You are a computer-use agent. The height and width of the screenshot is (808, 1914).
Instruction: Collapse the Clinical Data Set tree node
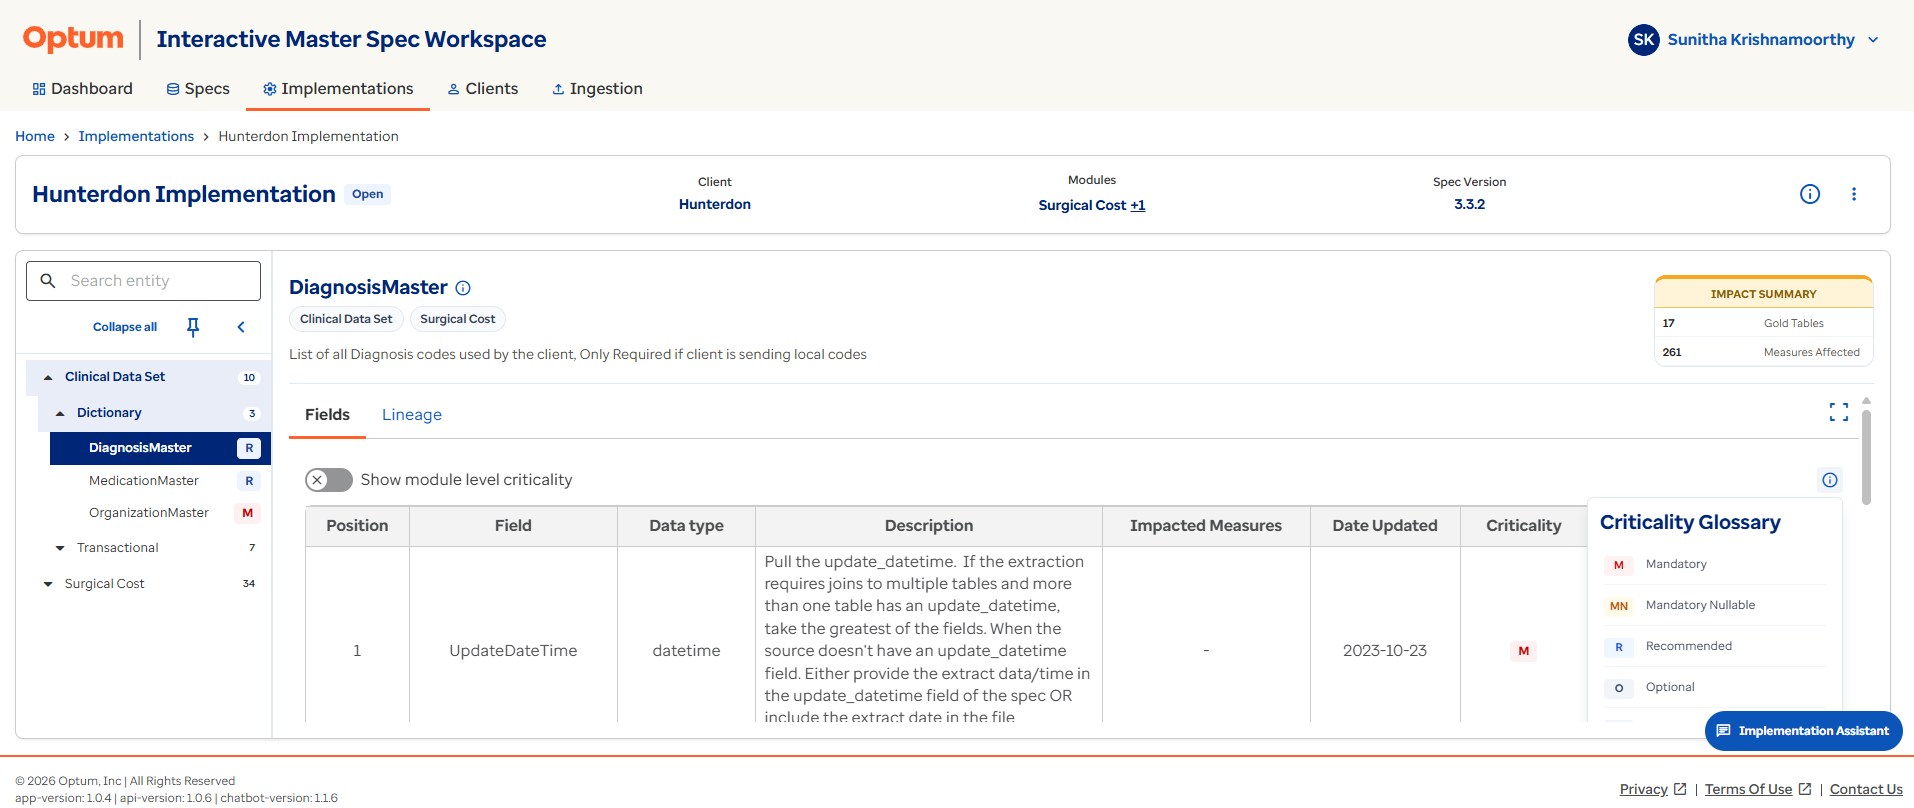[48, 377]
